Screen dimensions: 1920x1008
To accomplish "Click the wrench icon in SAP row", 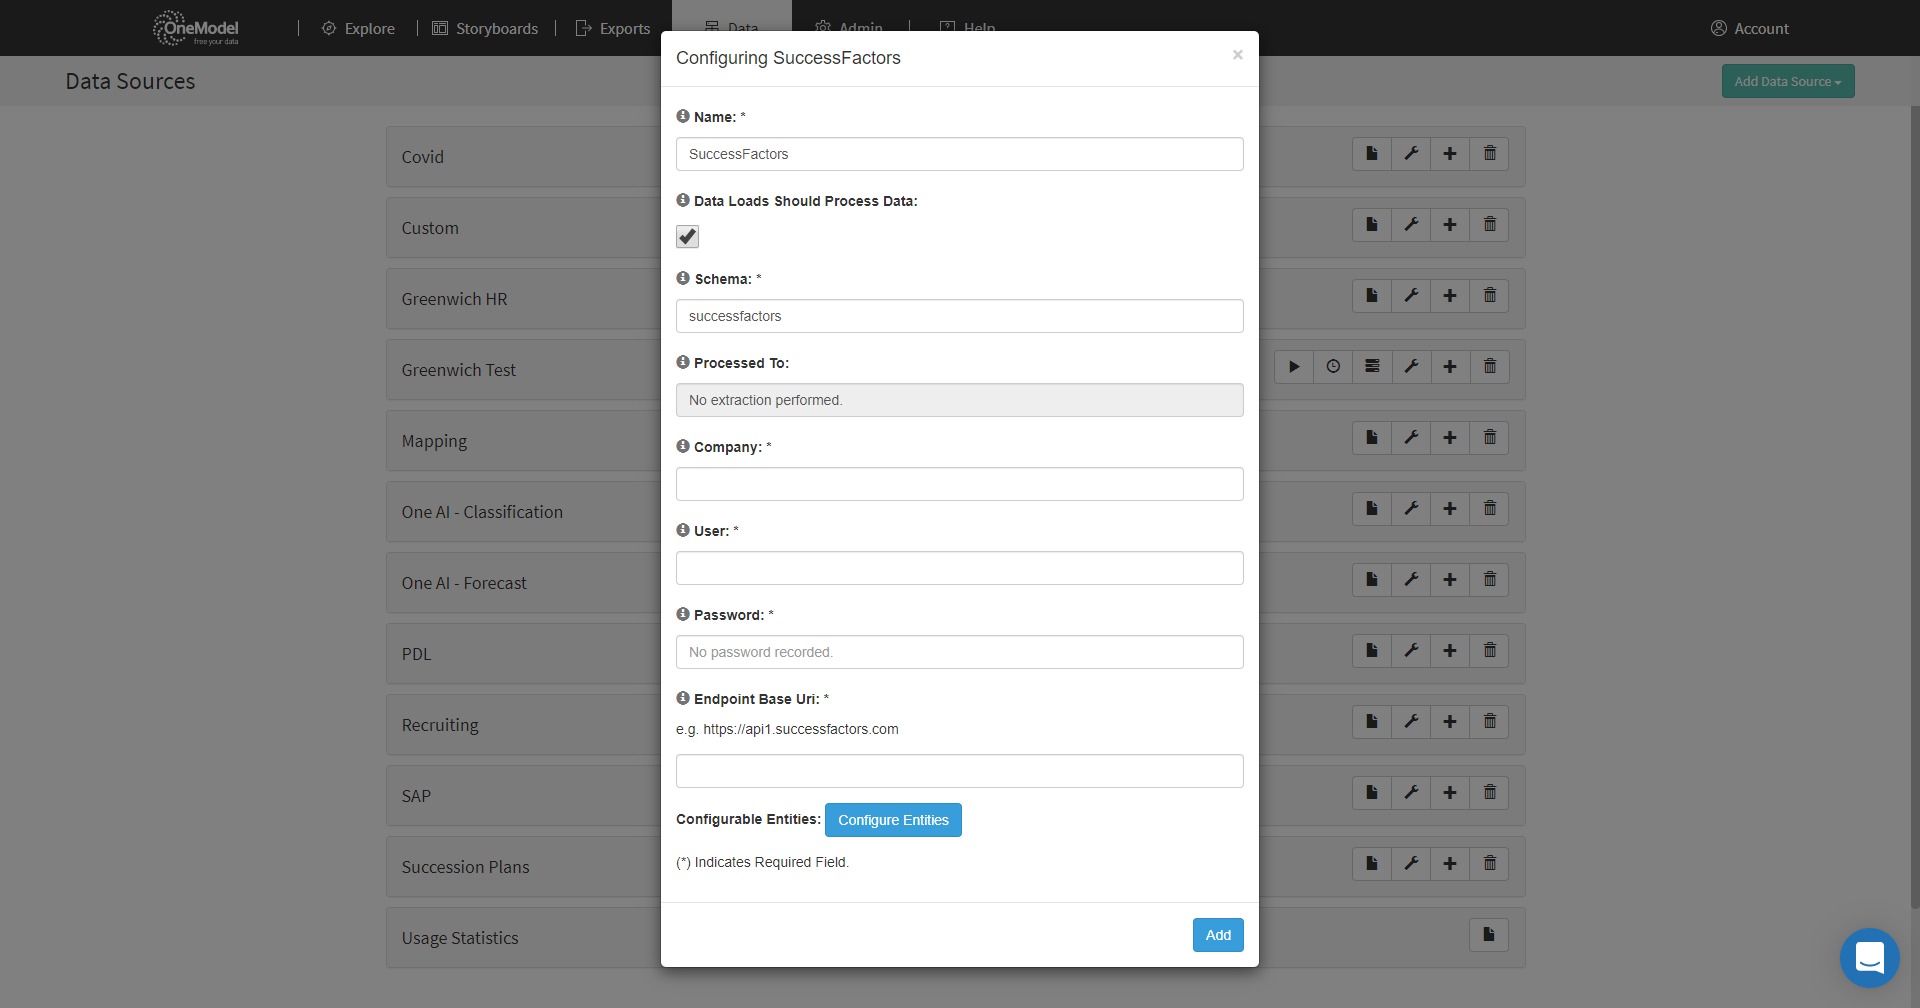I will [x=1411, y=793].
